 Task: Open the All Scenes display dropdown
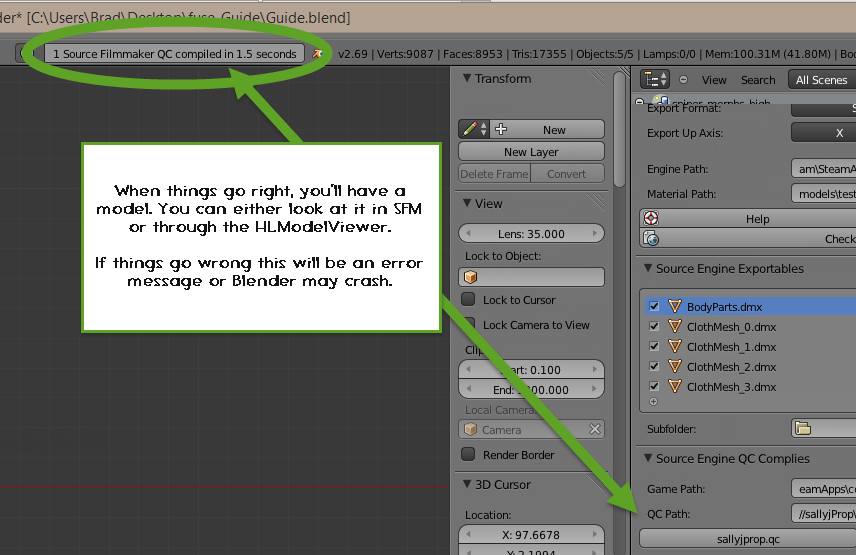coord(822,80)
